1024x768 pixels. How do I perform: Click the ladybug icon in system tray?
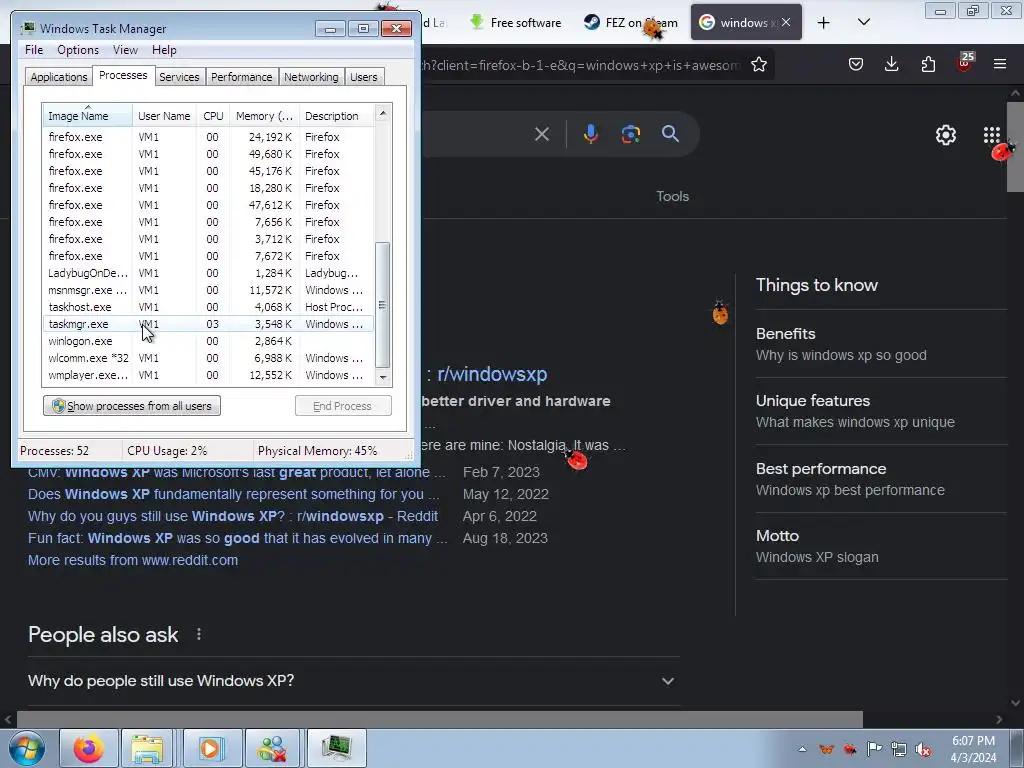pyautogui.click(x=850, y=749)
